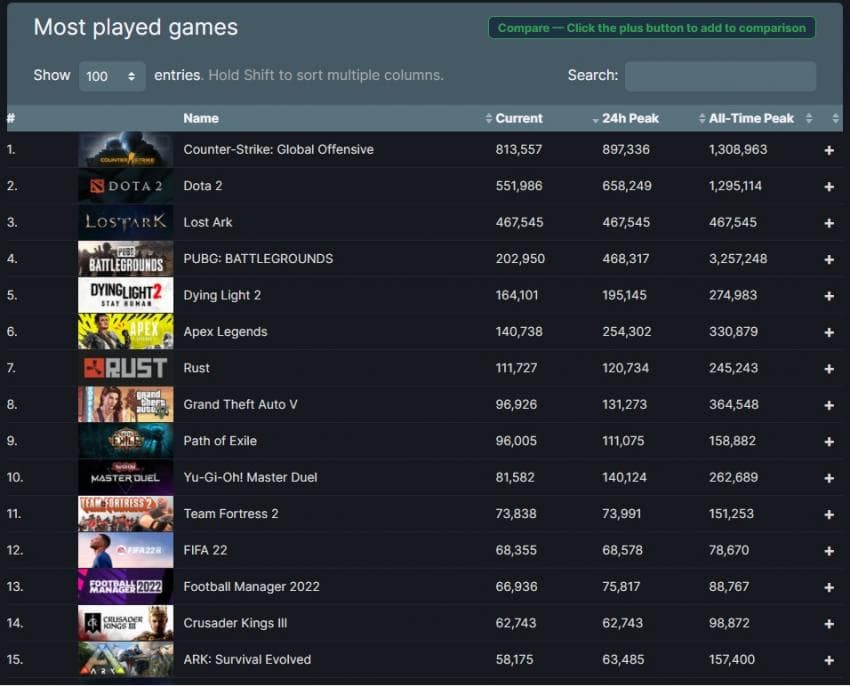Open the ARK: Survival Evolved link

point(247,659)
